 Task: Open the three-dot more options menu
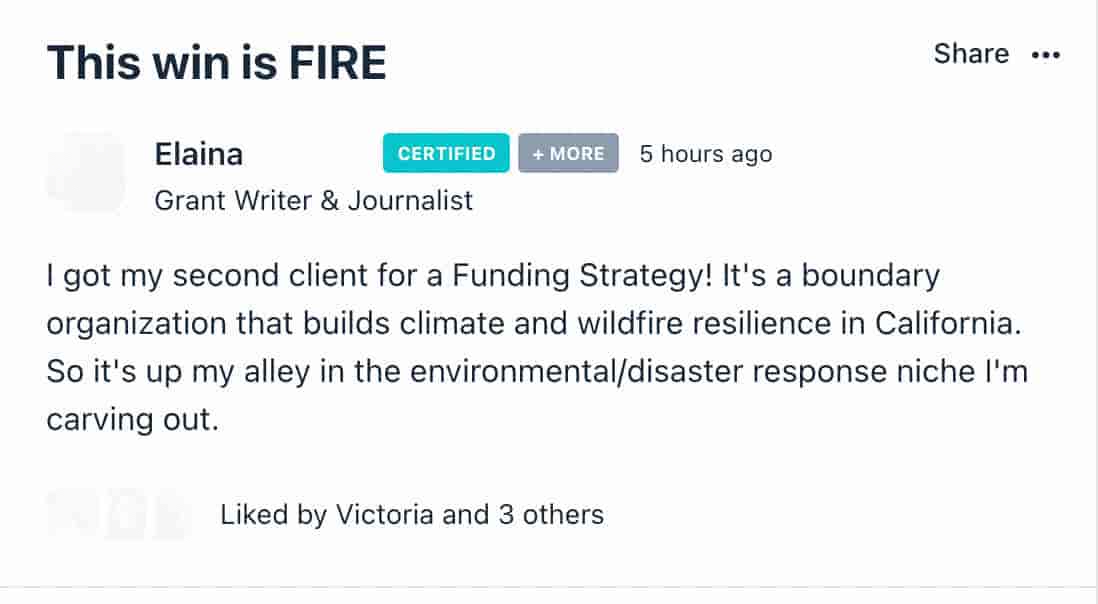[x=1045, y=55]
